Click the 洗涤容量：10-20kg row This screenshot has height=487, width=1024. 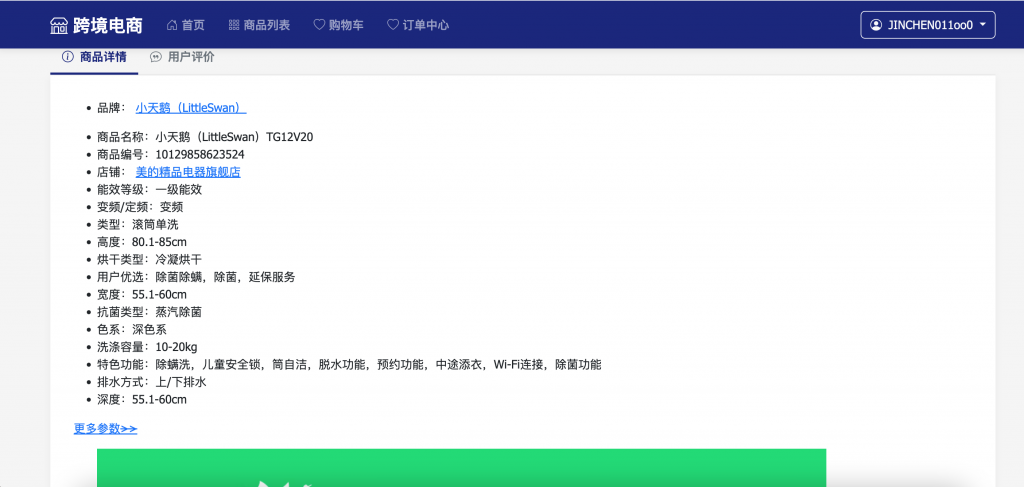point(147,347)
